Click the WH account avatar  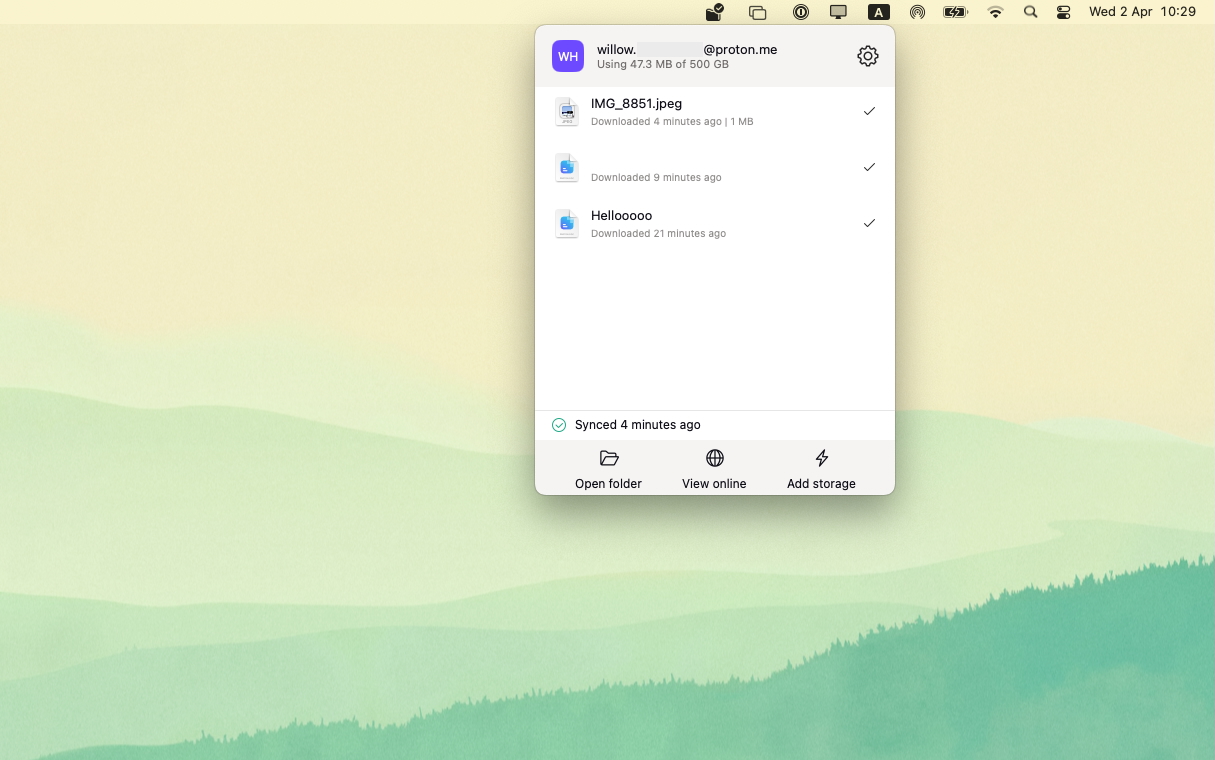568,56
